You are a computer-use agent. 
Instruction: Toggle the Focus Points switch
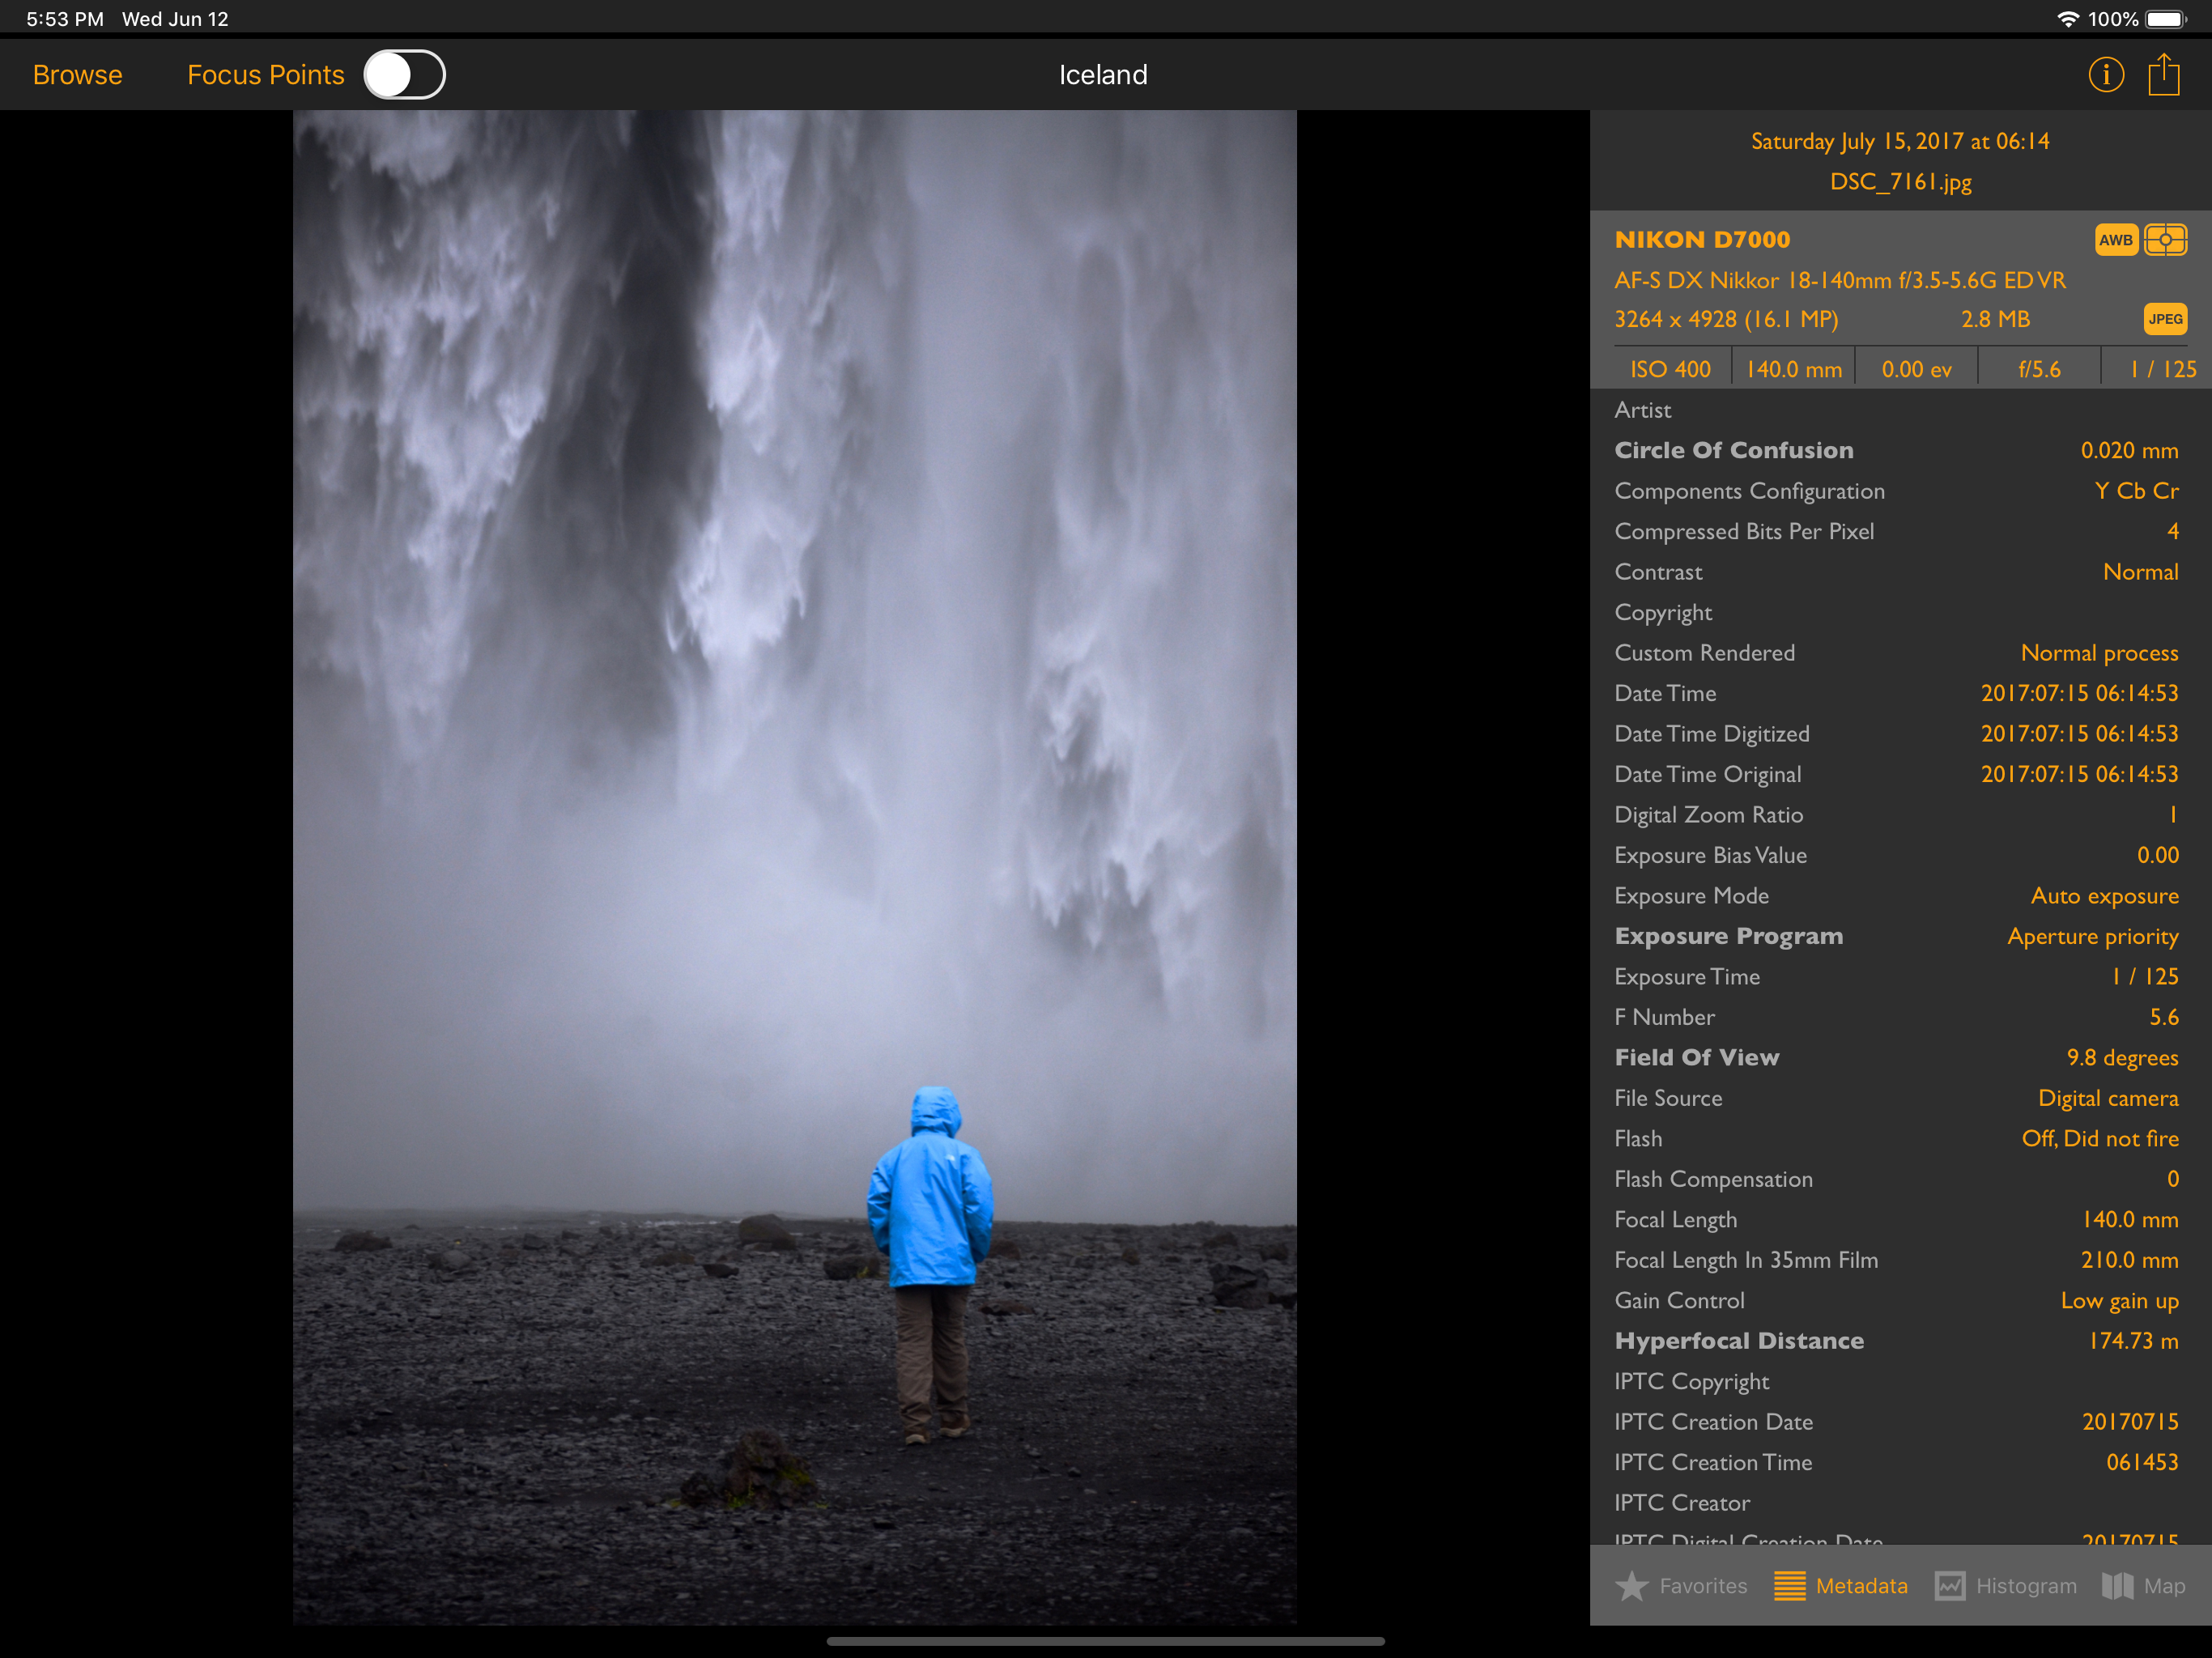[404, 75]
